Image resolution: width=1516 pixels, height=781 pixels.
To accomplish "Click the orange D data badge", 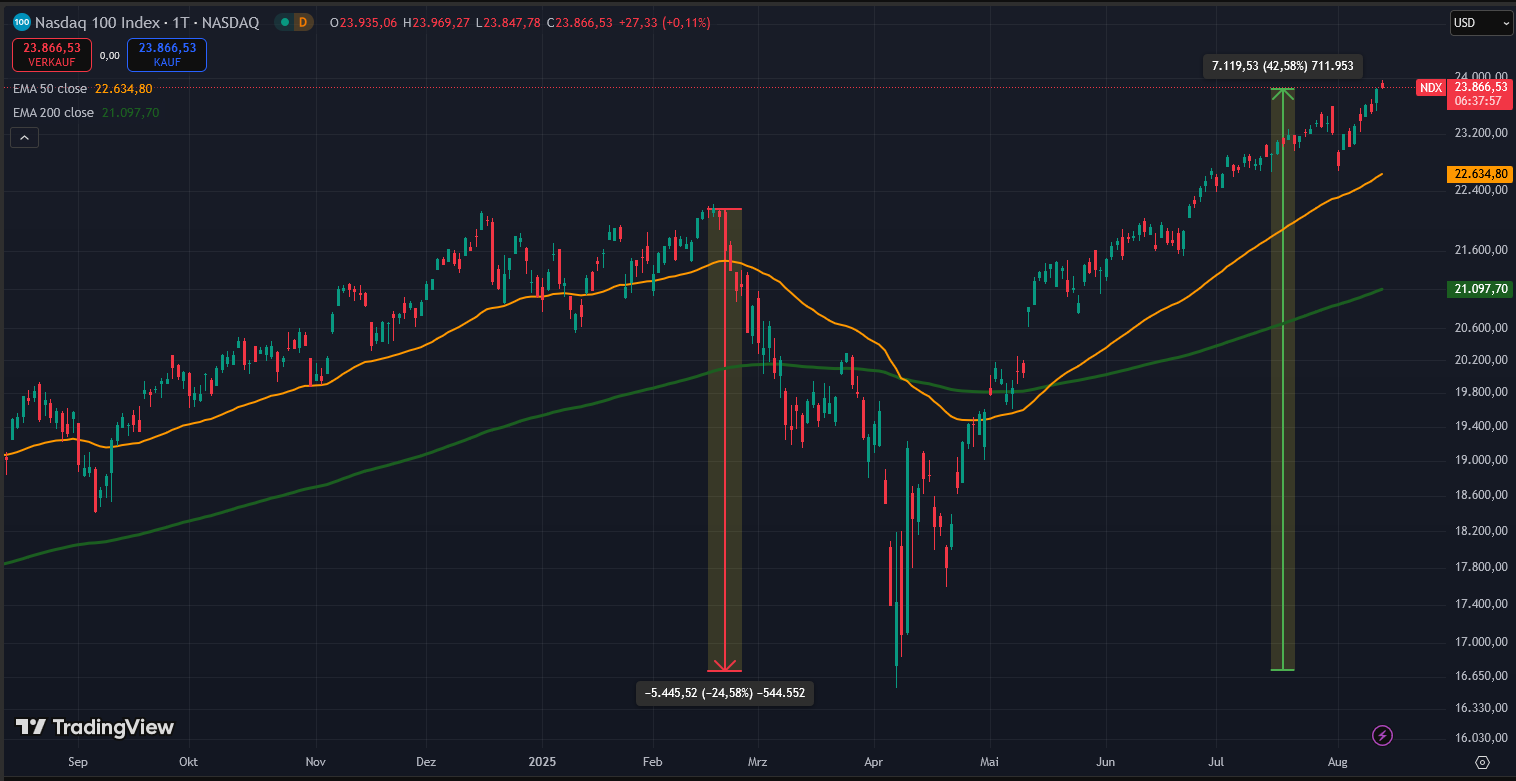I will click(x=302, y=22).
